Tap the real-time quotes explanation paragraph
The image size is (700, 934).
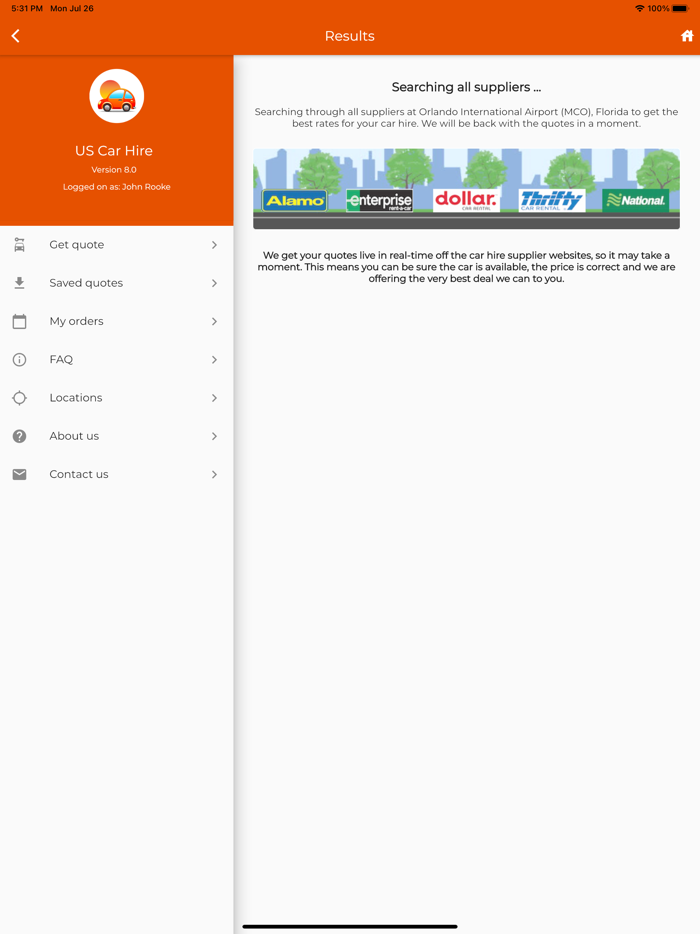[x=466, y=267]
